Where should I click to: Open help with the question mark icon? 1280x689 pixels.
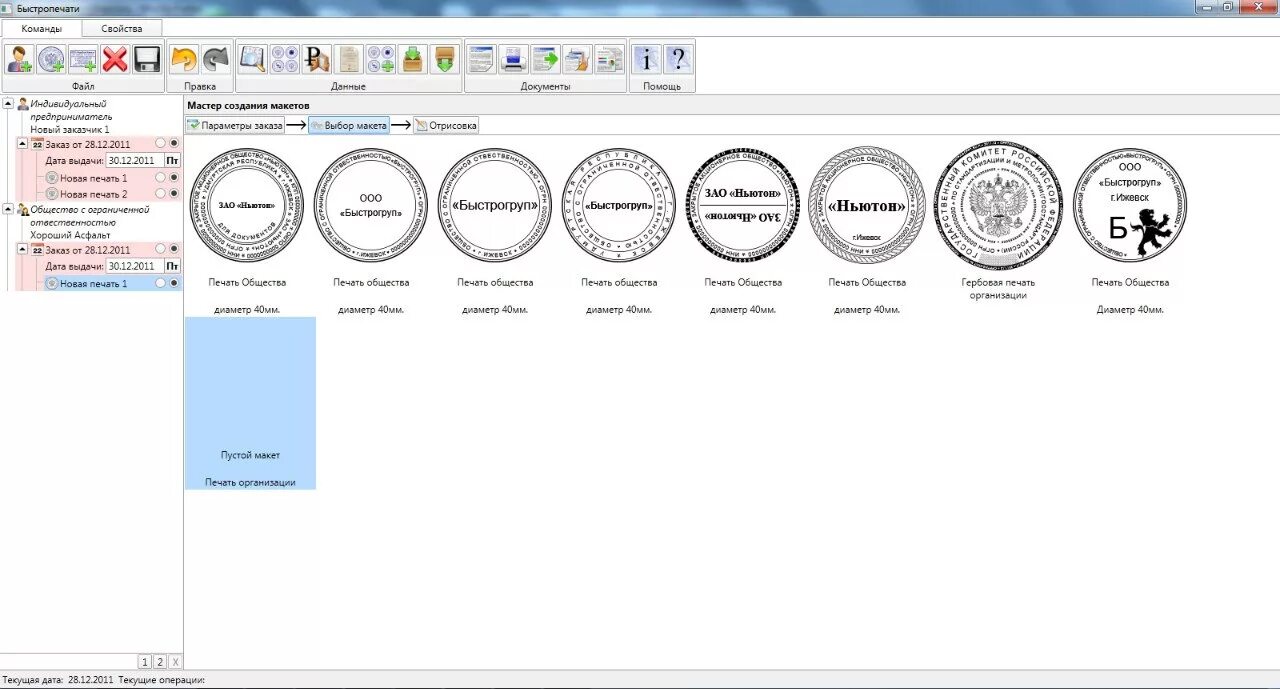pos(678,59)
